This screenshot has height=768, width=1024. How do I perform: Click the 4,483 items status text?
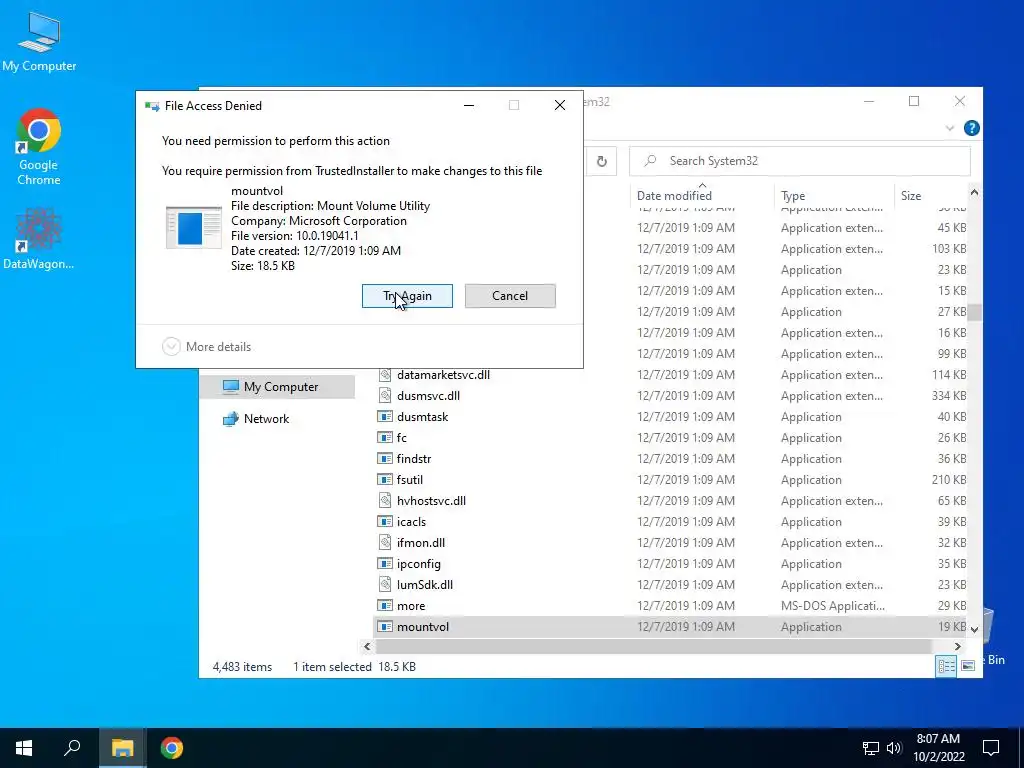pyautogui.click(x=242, y=667)
